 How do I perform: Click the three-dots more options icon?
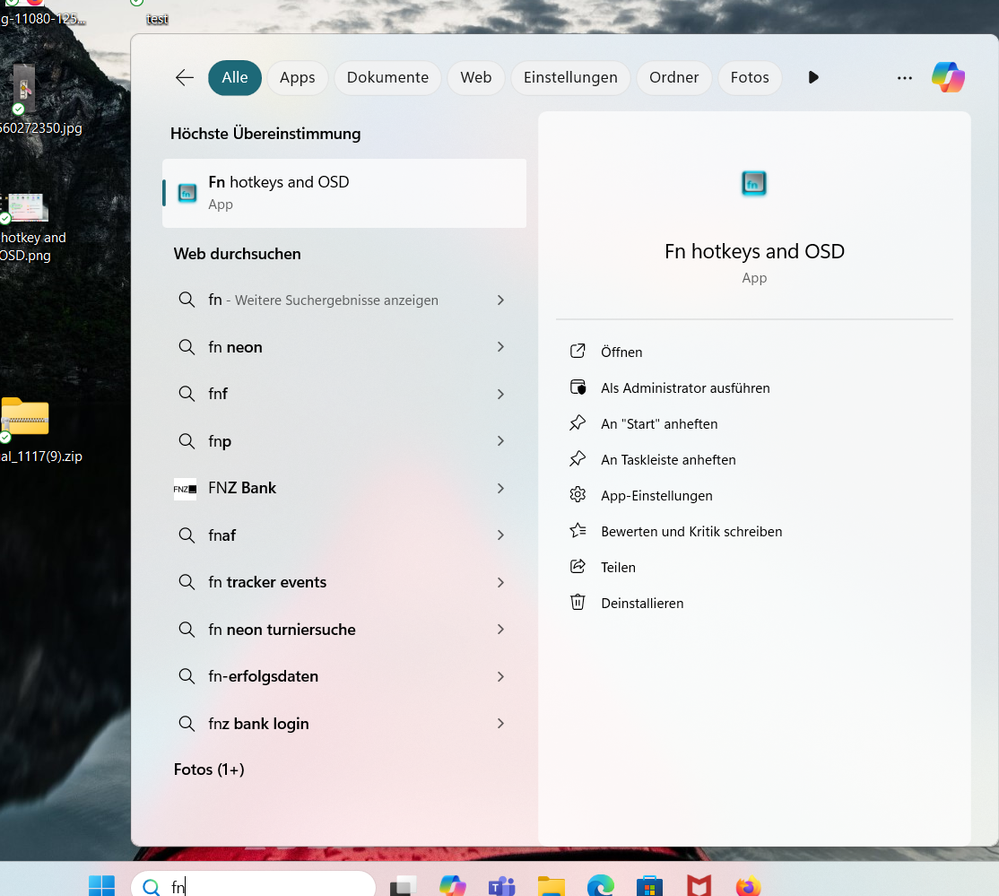[904, 78]
